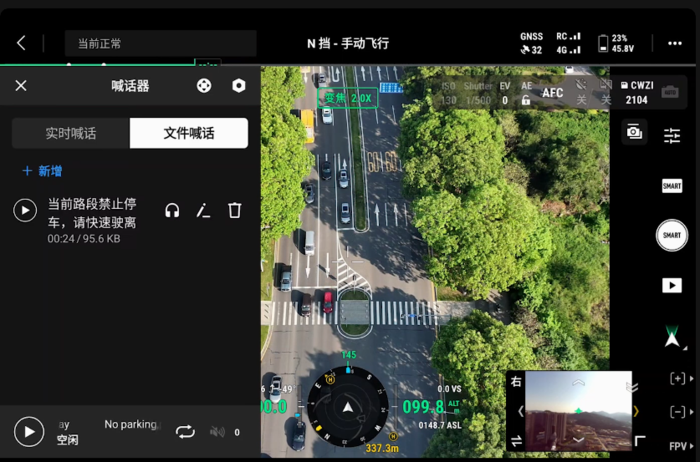Viewport: 700px width, 462px height.
Task: Open RC and 4G signal status
Action: click(x=568, y=43)
